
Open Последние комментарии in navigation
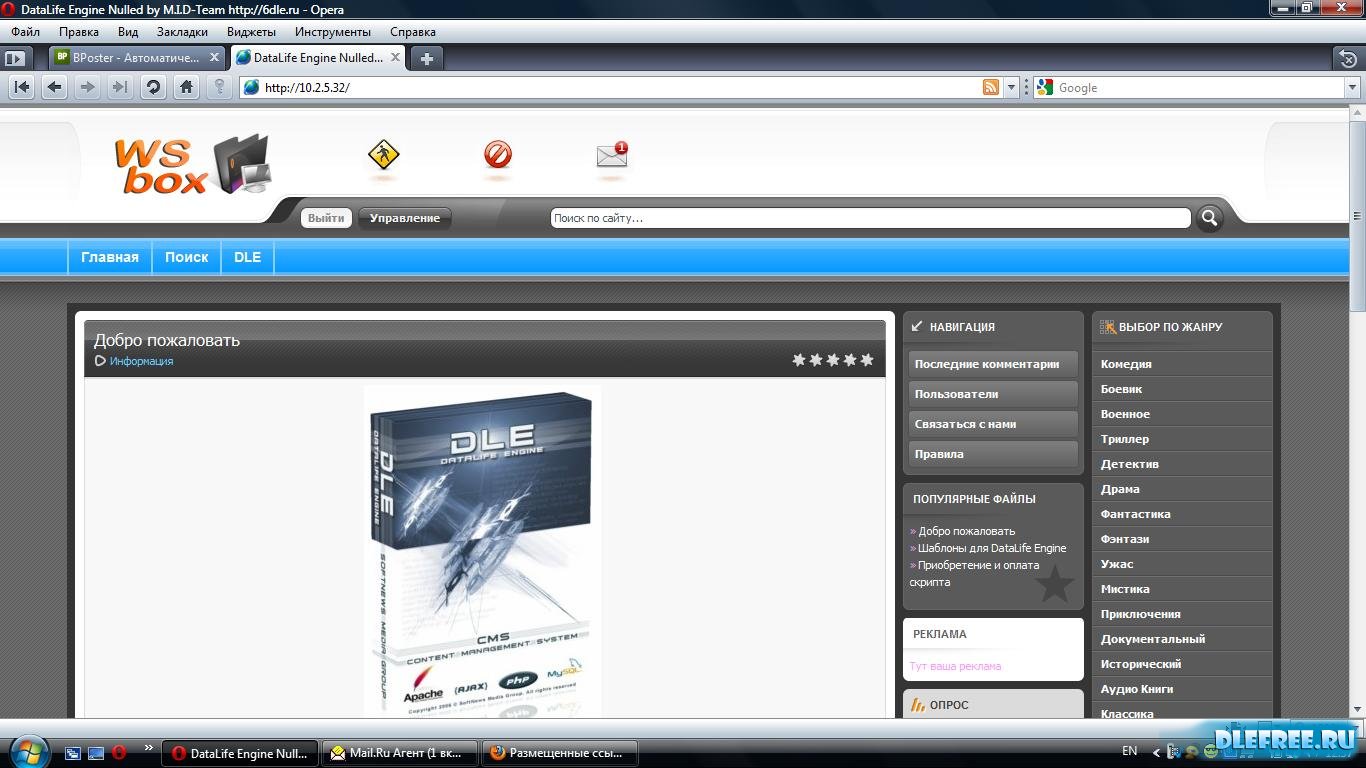click(993, 364)
